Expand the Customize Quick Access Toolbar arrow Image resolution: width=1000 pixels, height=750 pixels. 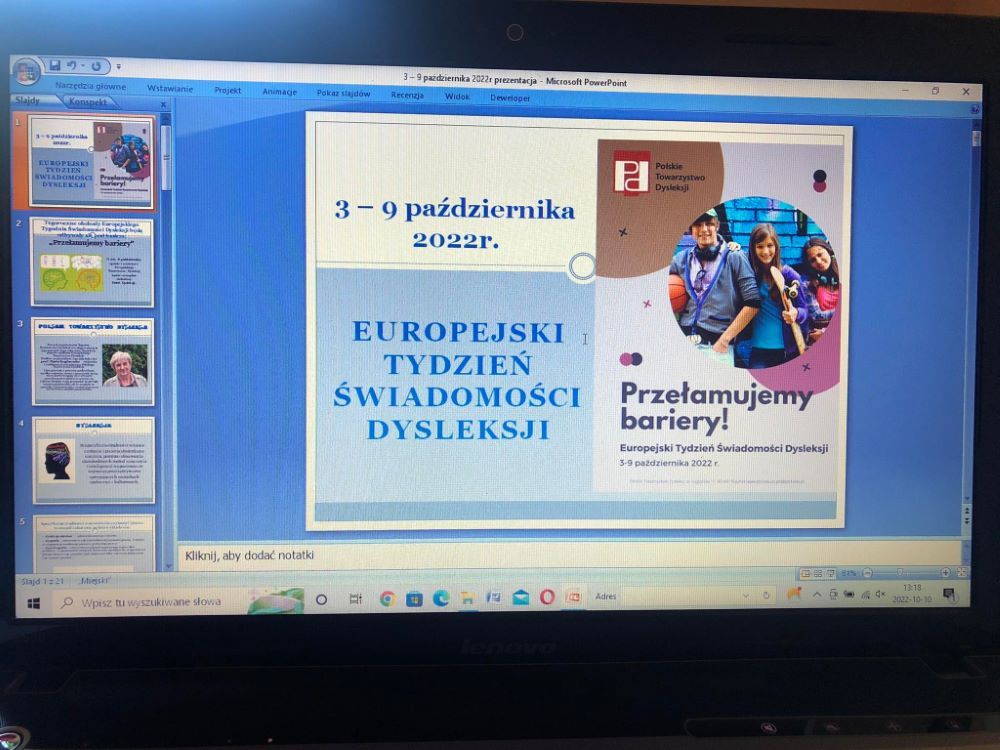point(119,67)
